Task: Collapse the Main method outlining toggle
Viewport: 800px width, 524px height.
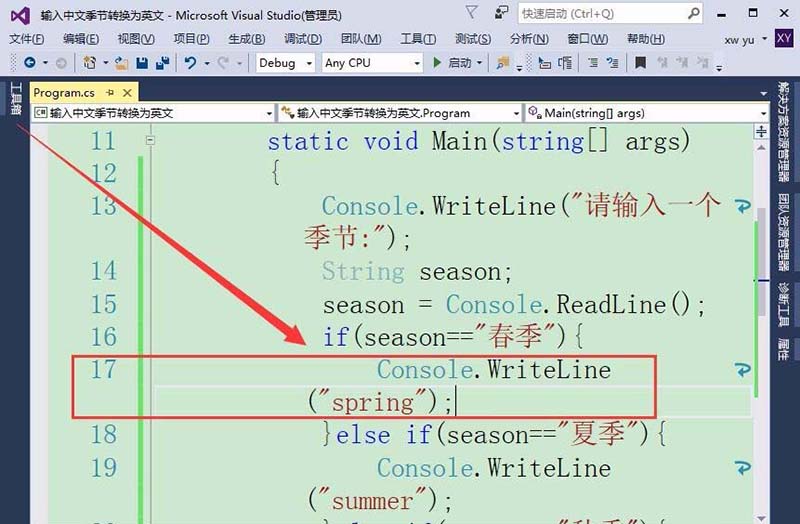Action: pos(150,140)
